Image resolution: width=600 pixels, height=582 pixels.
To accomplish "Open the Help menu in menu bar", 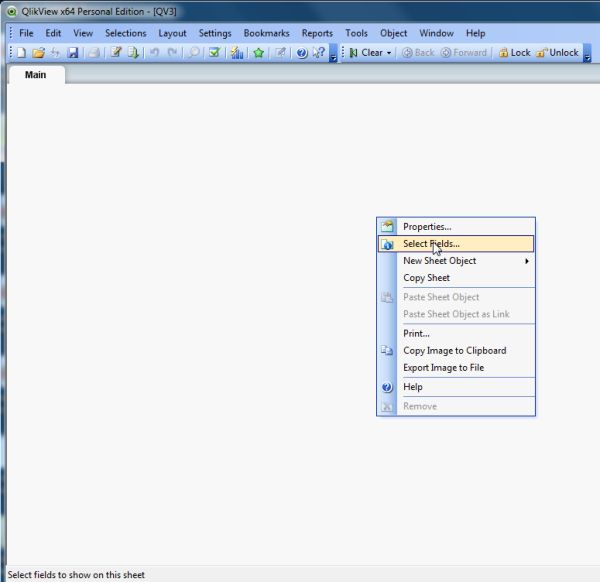I will click(476, 33).
